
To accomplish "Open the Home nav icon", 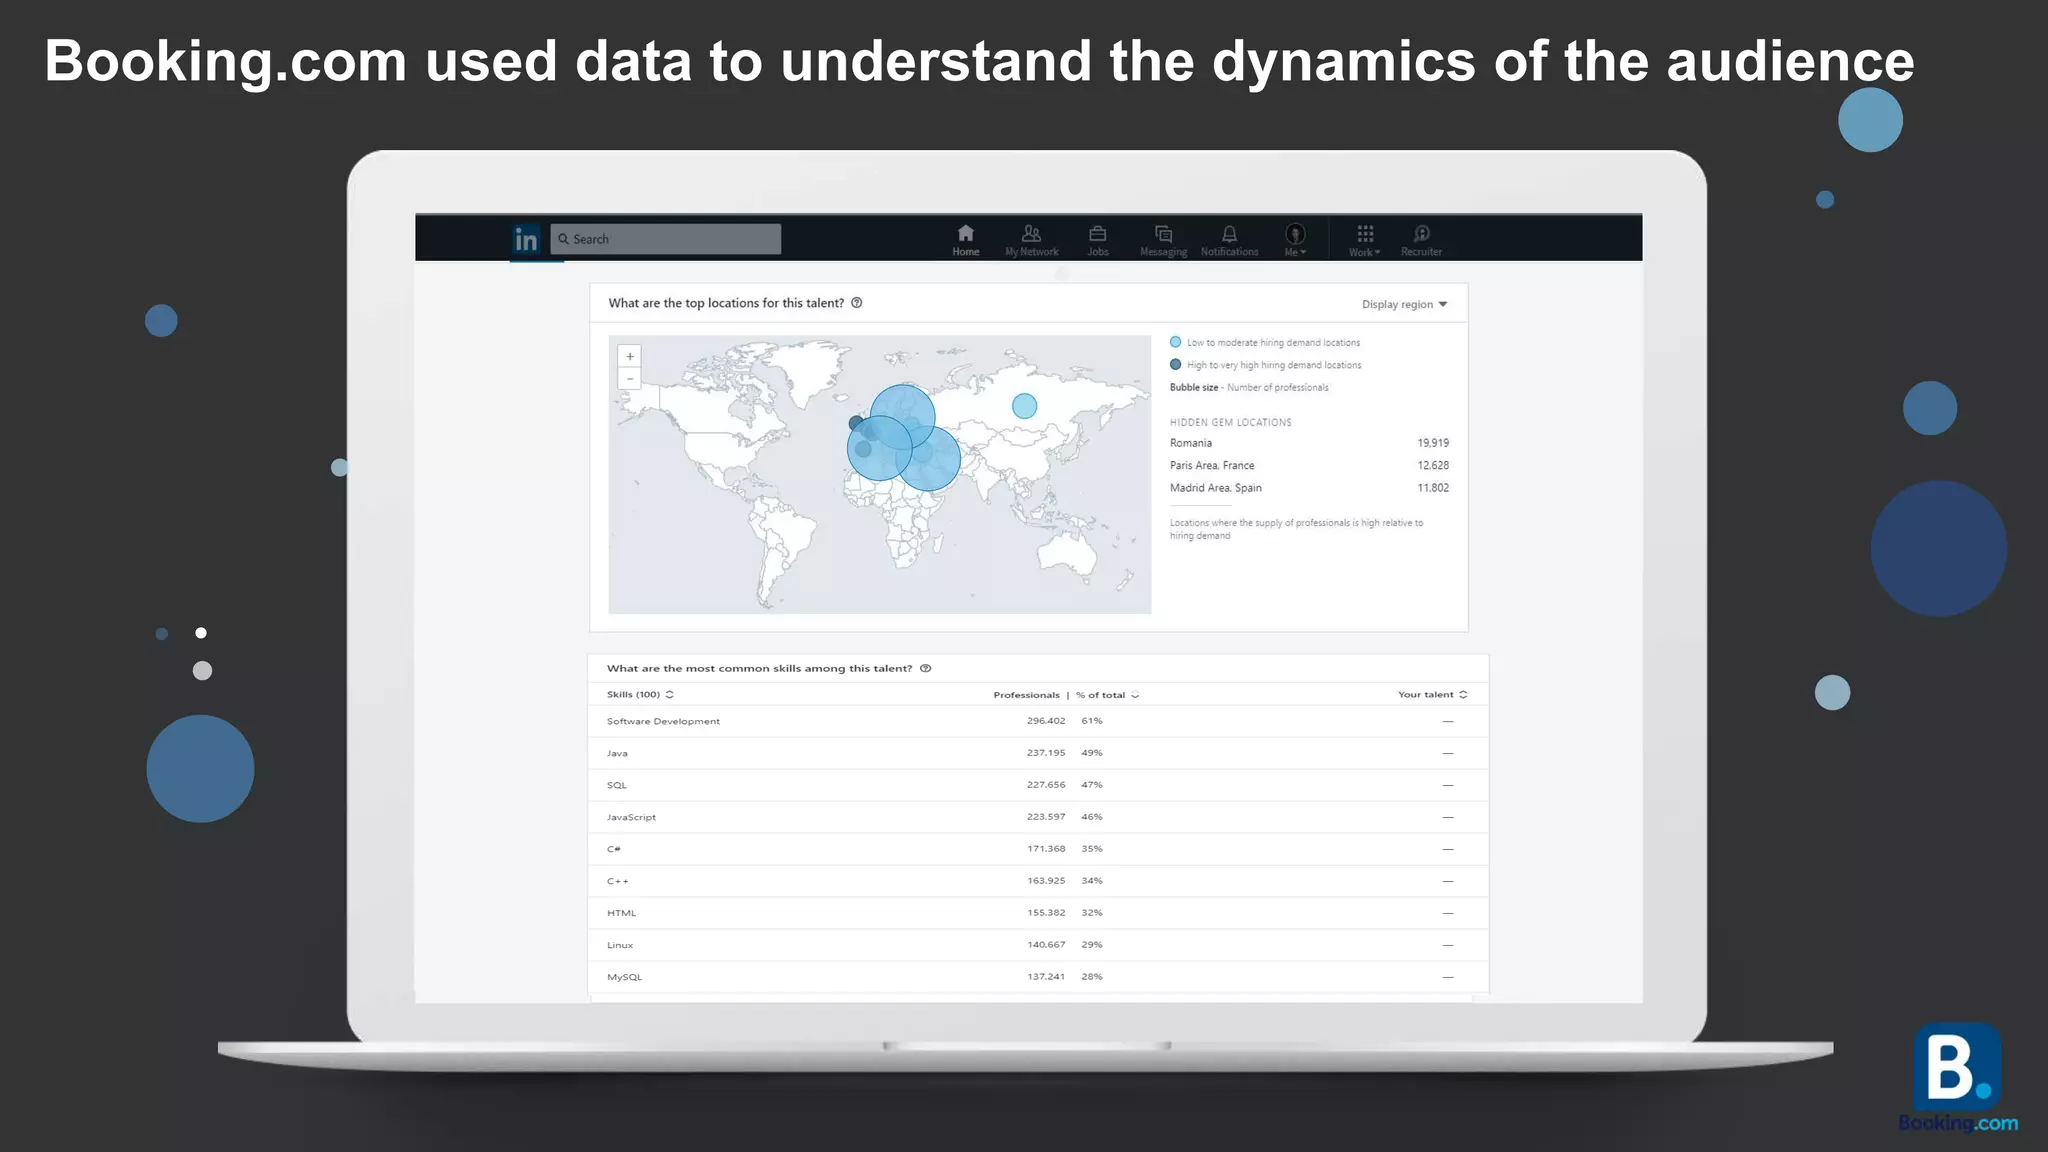I will click(x=965, y=240).
